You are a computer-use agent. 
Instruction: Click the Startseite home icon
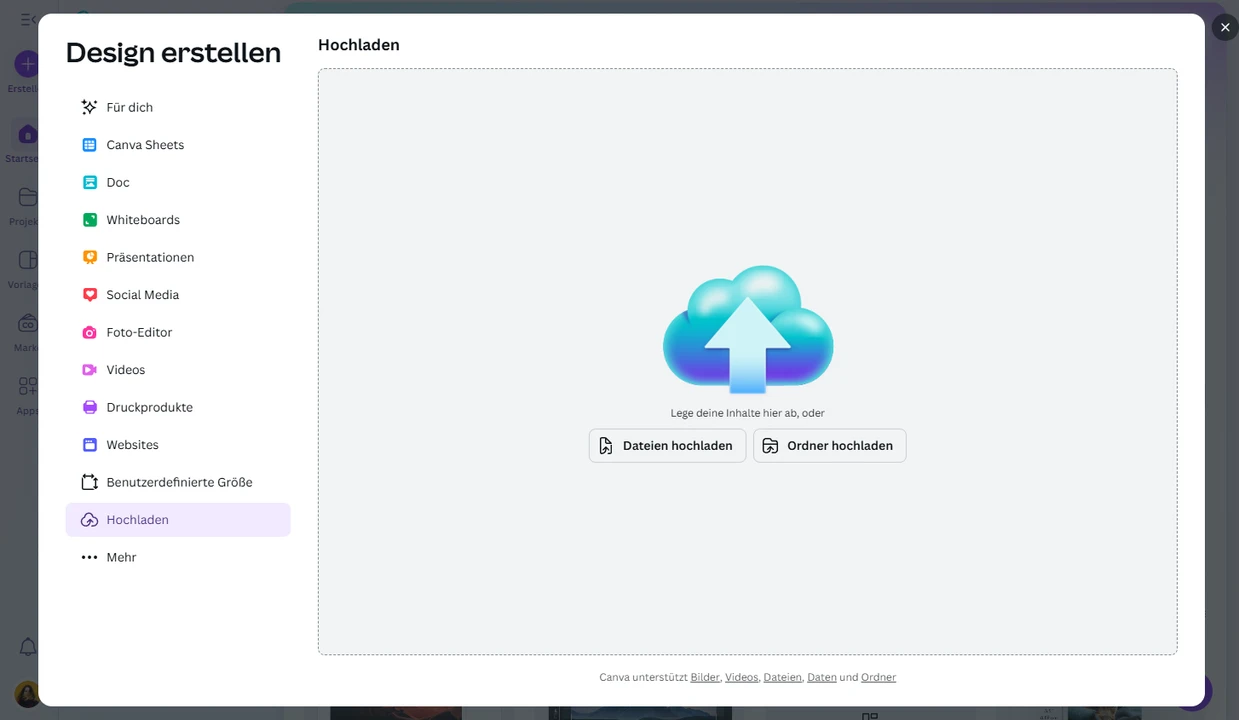pyautogui.click(x=27, y=134)
